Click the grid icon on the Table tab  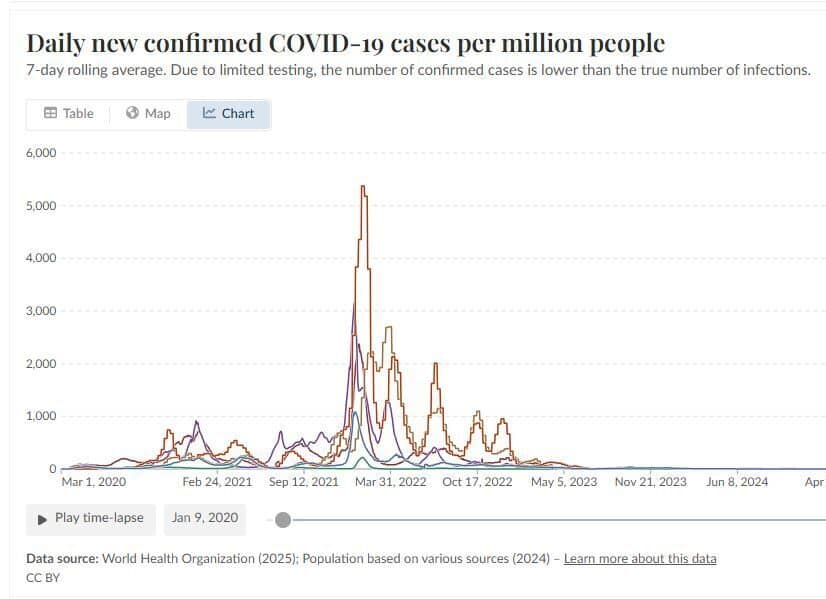pyautogui.click(x=50, y=113)
